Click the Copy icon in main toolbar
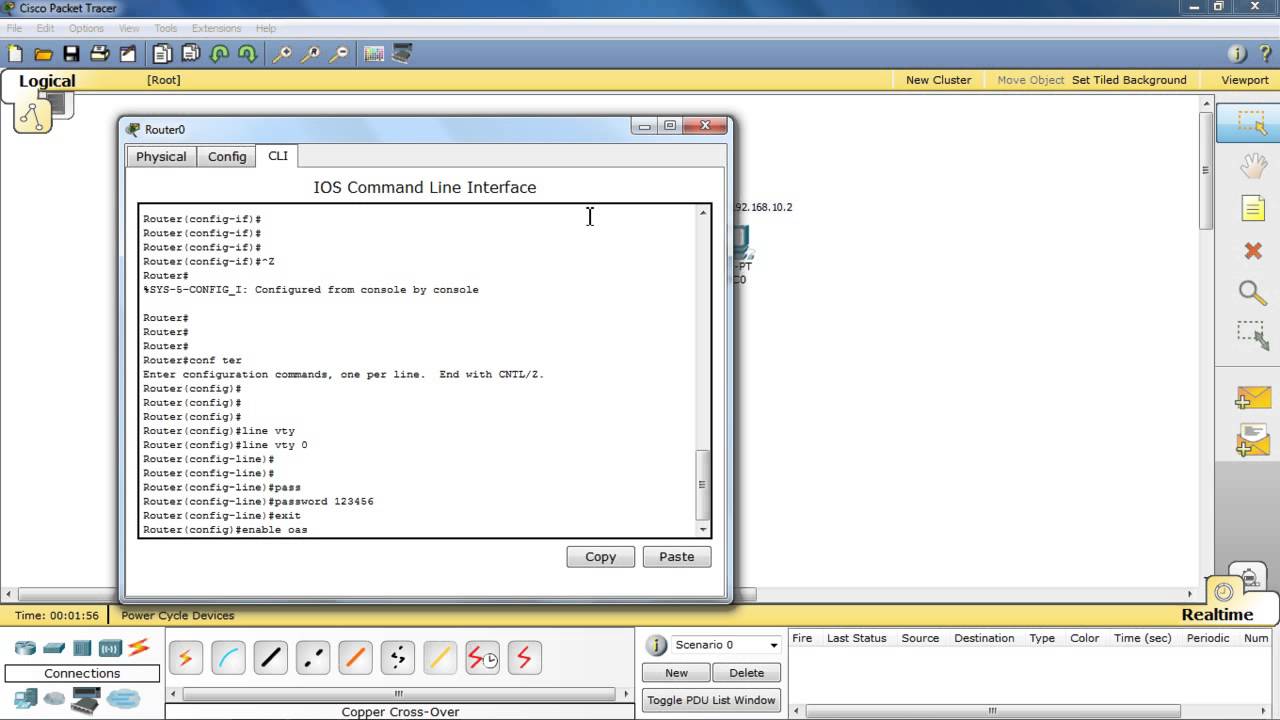This screenshot has height=720, width=1280. coord(162,54)
